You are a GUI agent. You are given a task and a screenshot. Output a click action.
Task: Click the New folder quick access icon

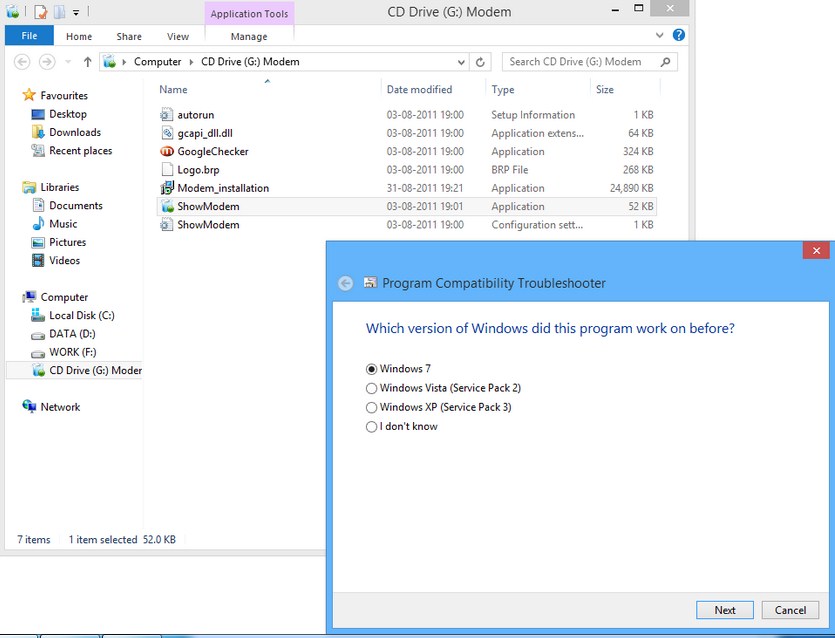[x=60, y=11]
